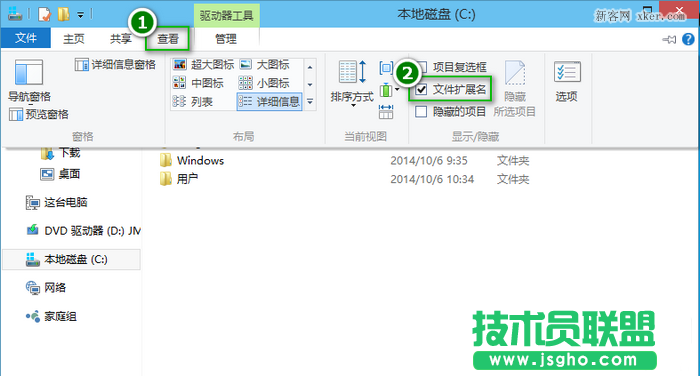This screenshot has height=376, width=700.
Task: Open the File (文件) menu tab
Action: coord(25,38)
